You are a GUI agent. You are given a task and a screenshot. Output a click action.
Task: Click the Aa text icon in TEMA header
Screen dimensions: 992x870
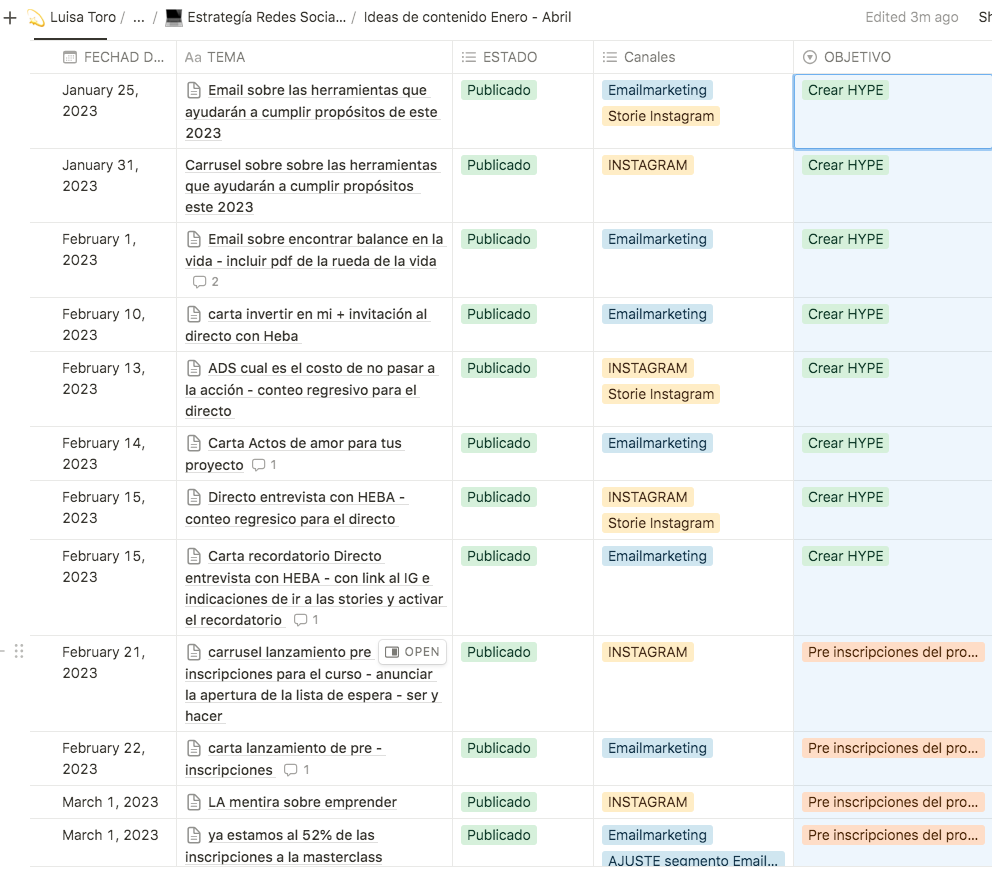[x=193, y=58]
